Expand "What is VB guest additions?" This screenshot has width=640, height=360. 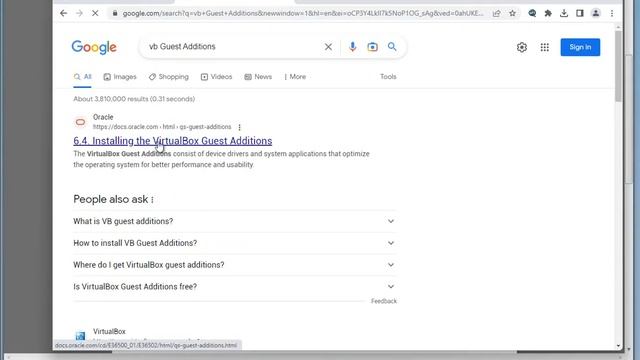click(x=235, y=221)
